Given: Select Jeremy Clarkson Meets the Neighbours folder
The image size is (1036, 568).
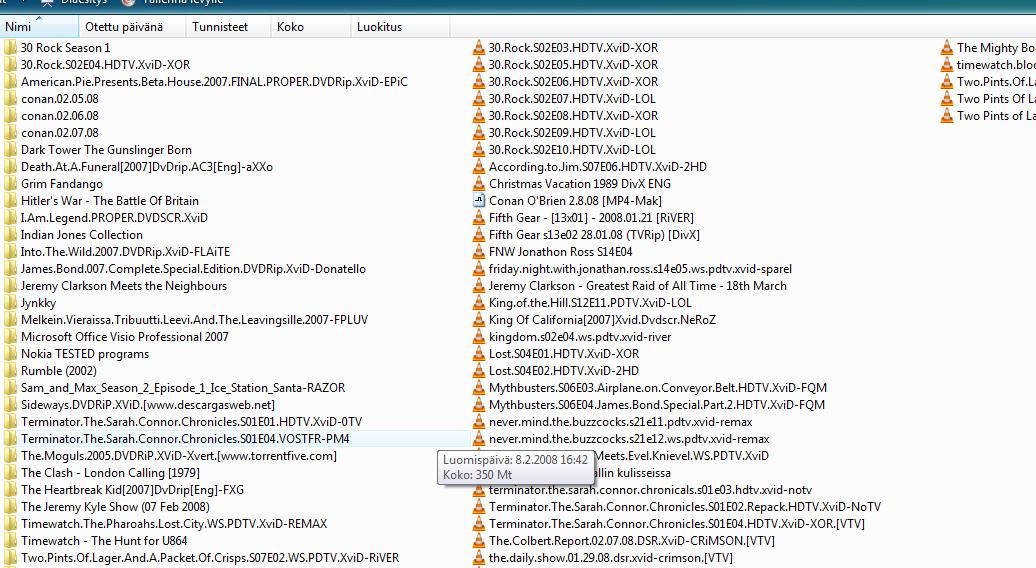Looking at the screenshot, I should point(124,285).
